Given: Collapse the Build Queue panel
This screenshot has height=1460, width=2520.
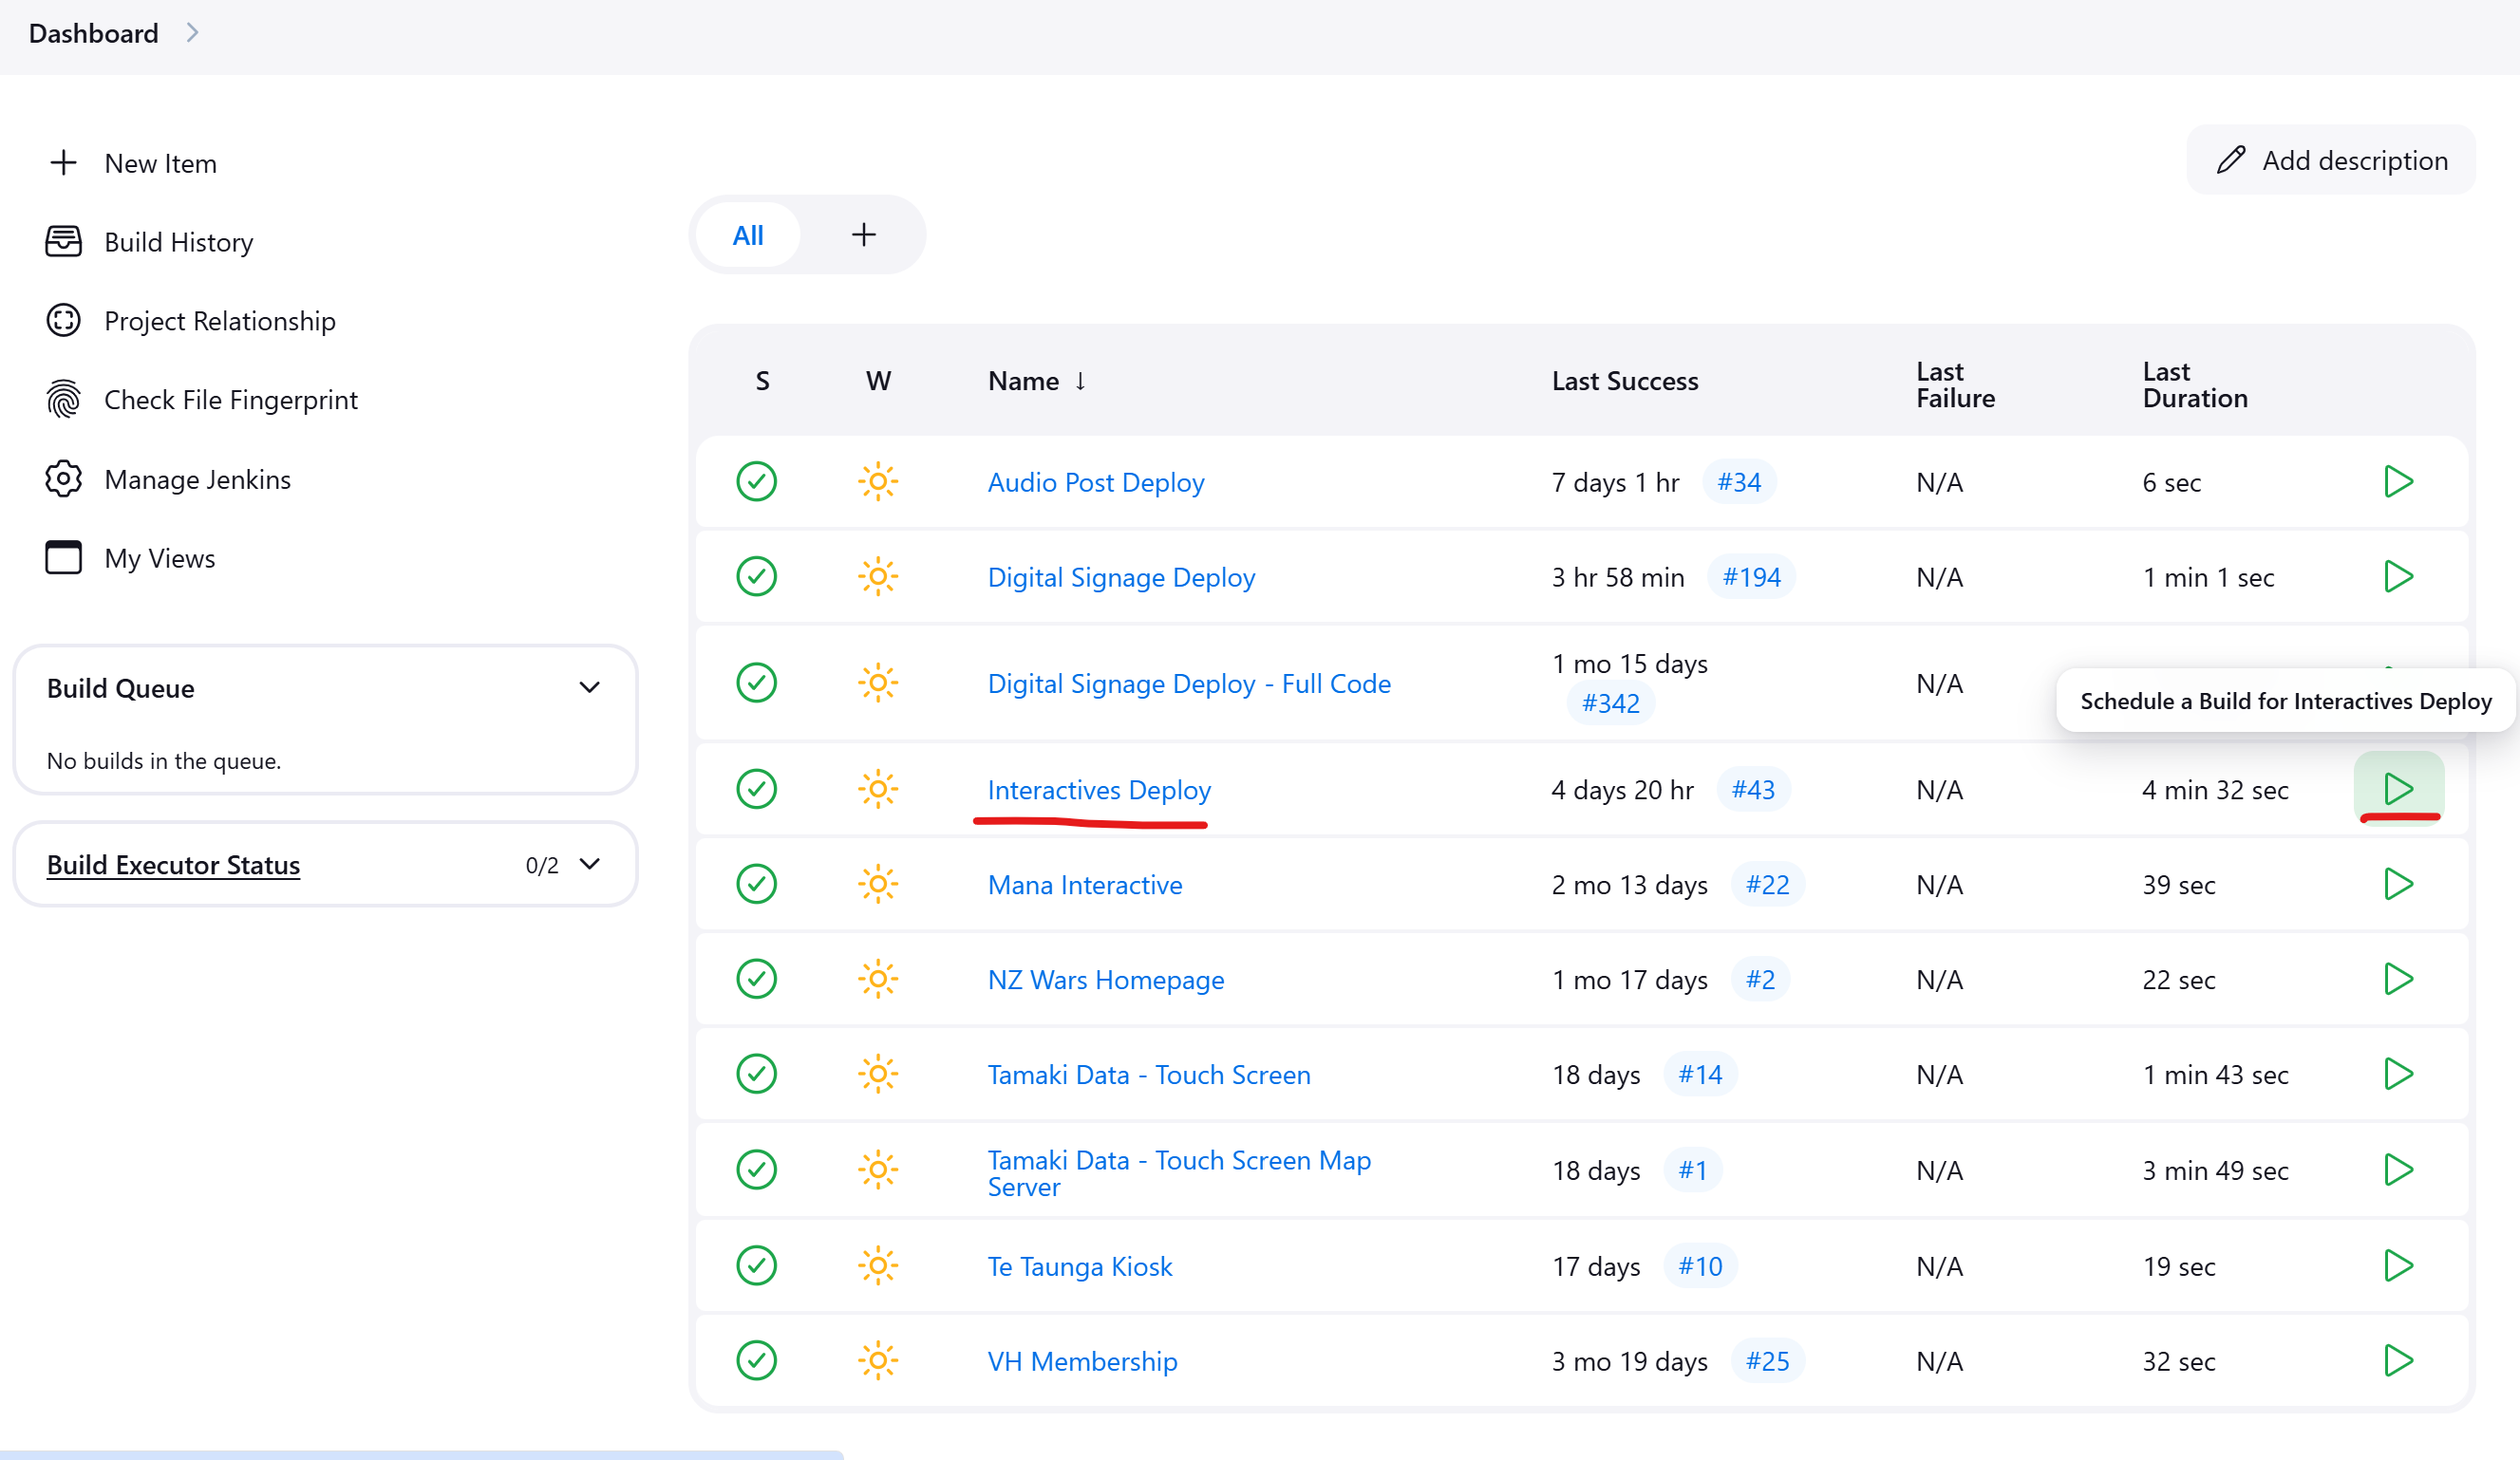Looking at the screenshot, I should [589, 688].
